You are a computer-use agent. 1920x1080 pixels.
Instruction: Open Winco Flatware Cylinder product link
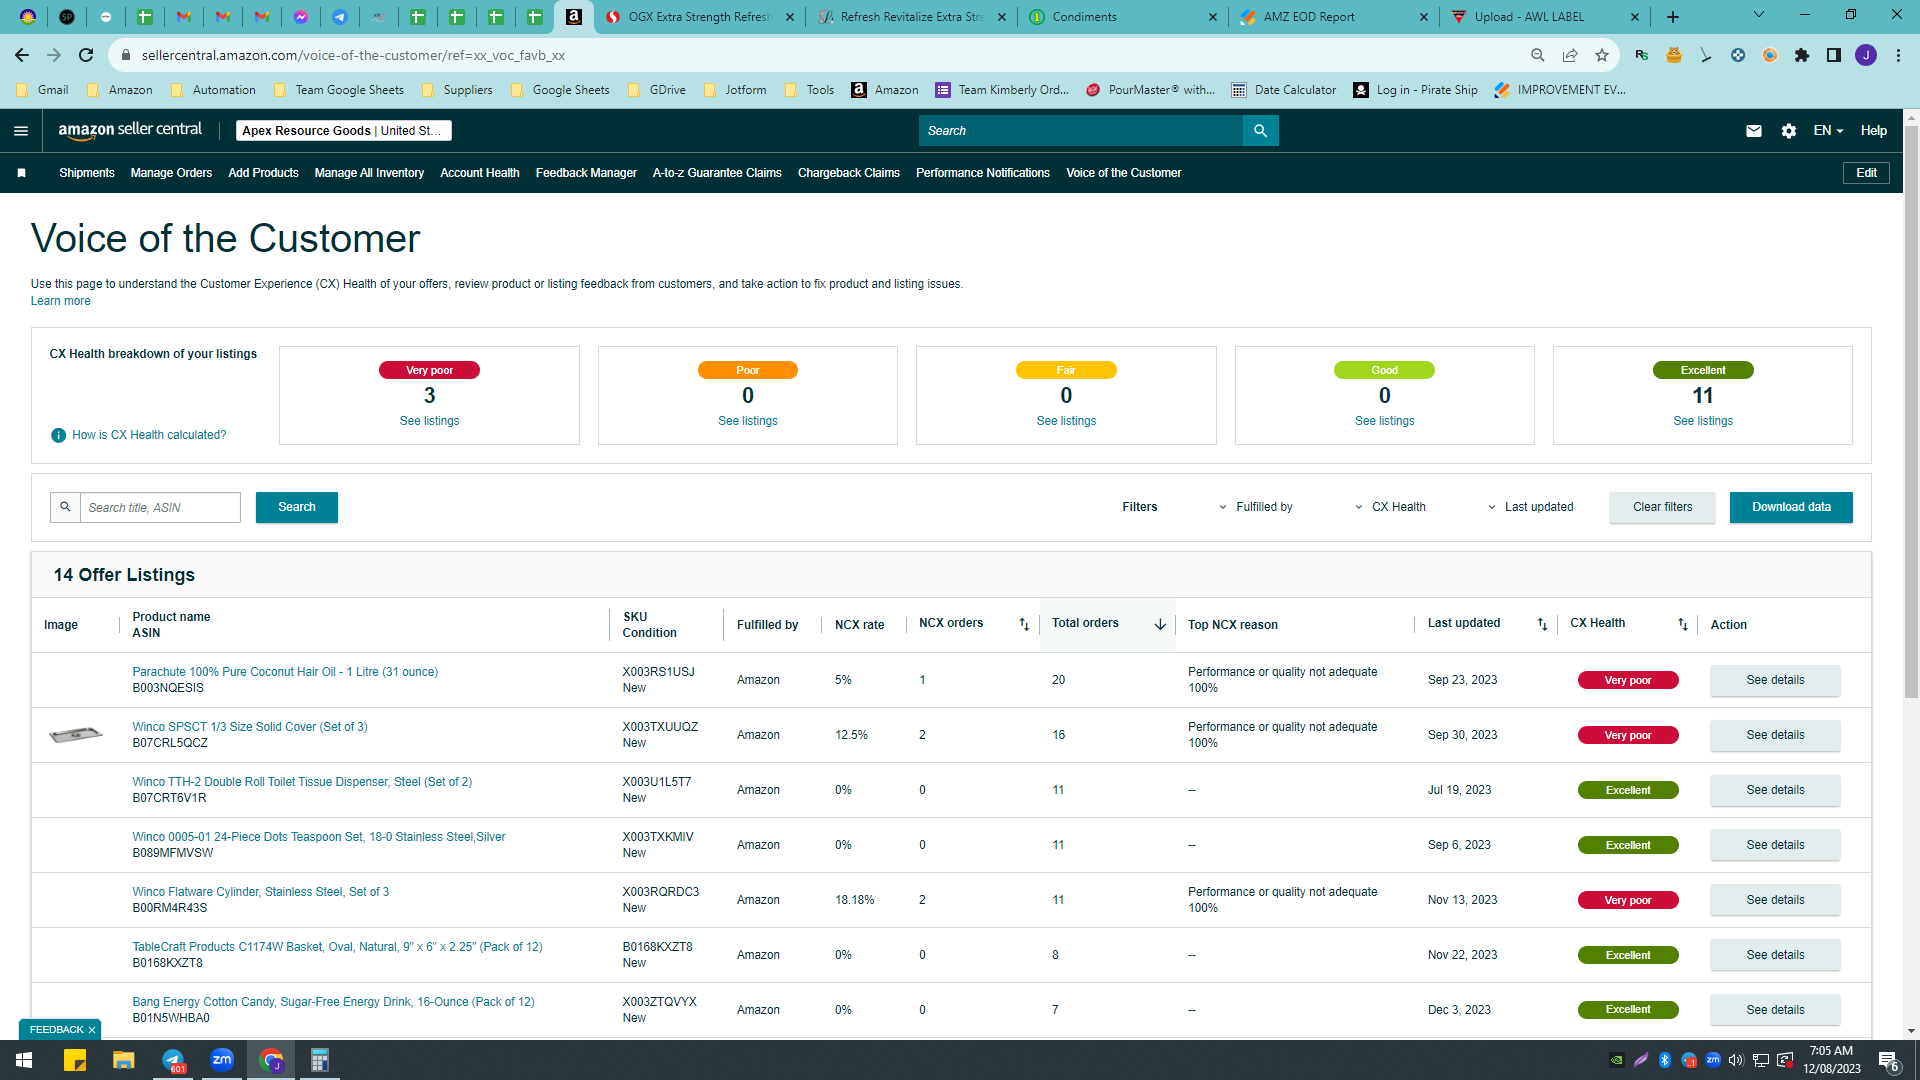pos(261,892)
